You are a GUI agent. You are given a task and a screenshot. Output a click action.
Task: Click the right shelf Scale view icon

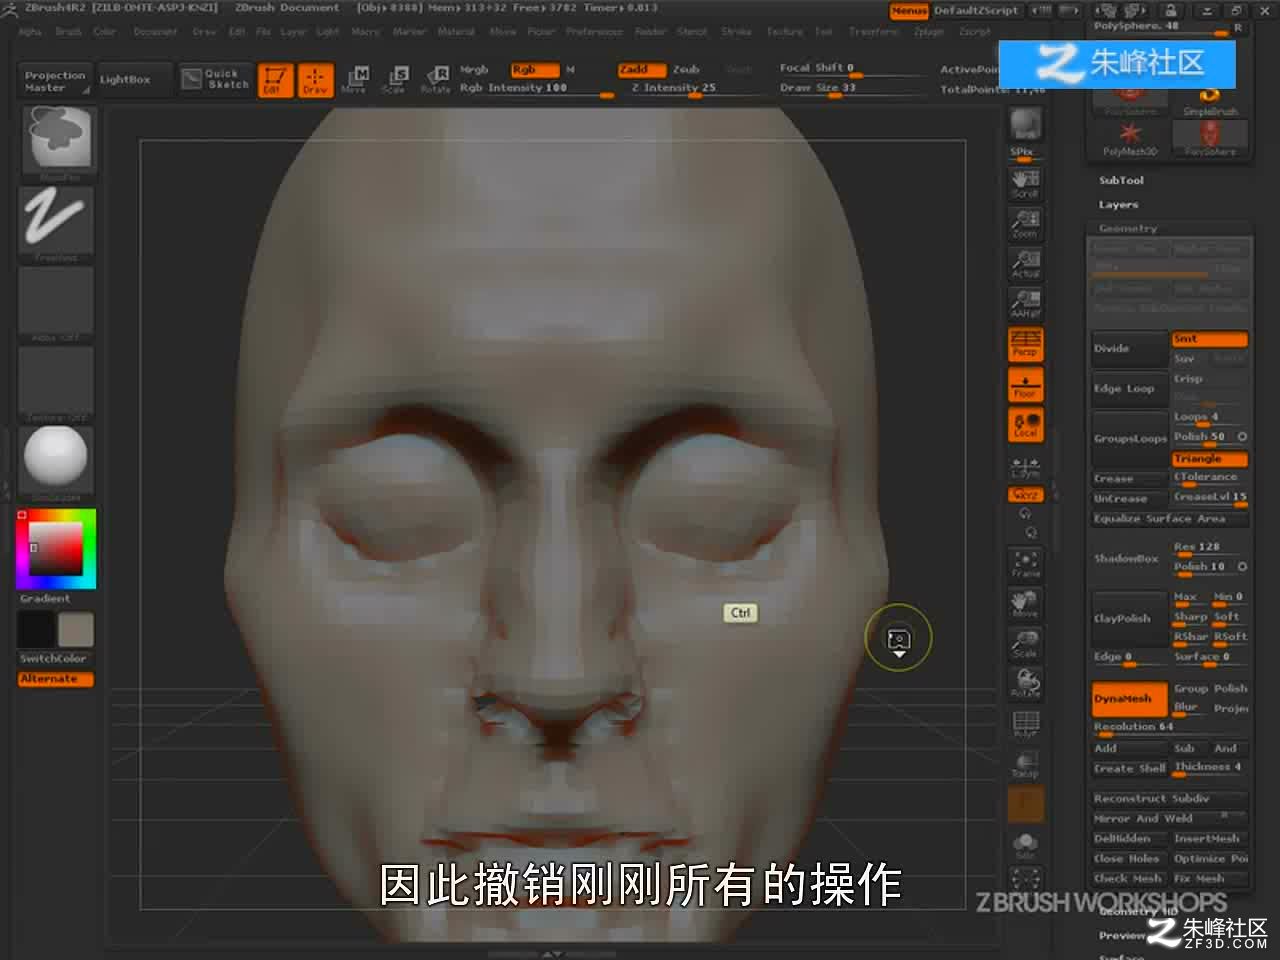pos(1025,644)
